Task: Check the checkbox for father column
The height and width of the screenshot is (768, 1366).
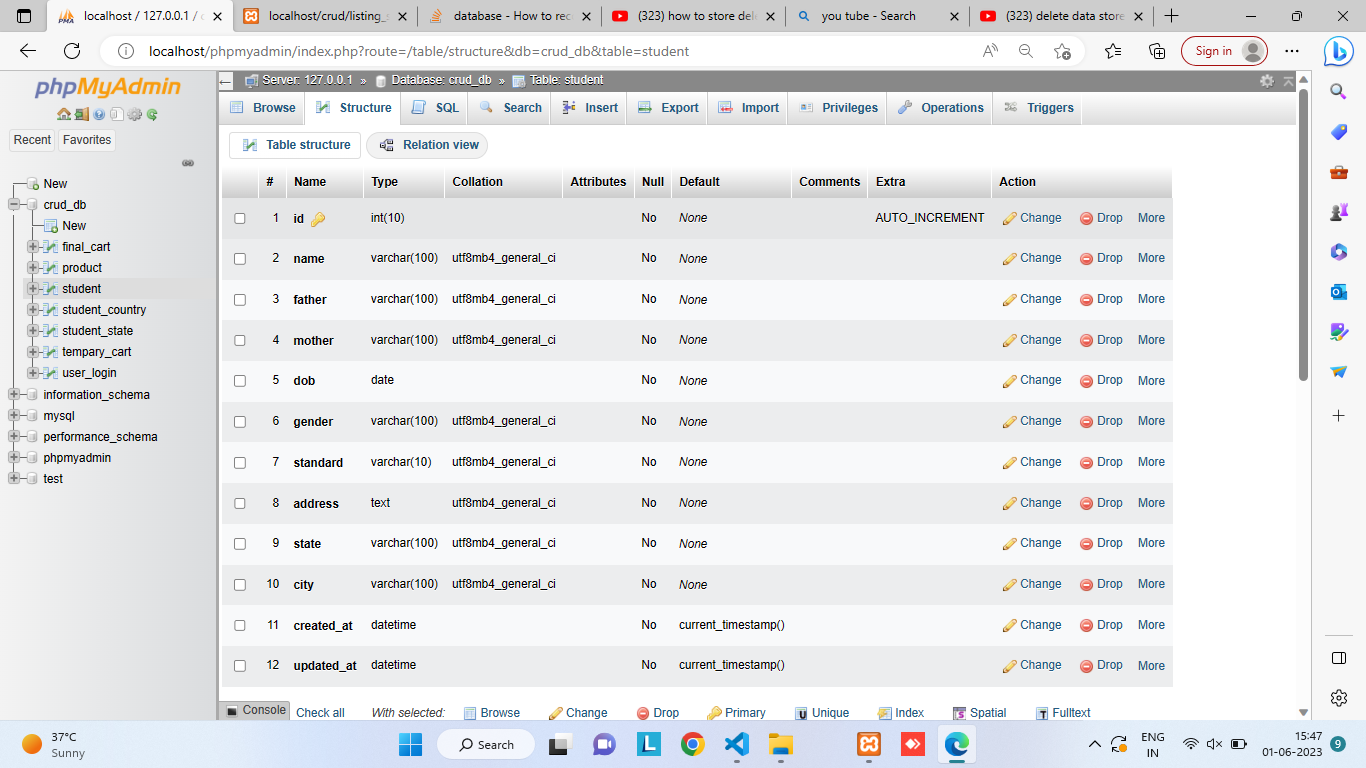Action: (x=240, y=299)
